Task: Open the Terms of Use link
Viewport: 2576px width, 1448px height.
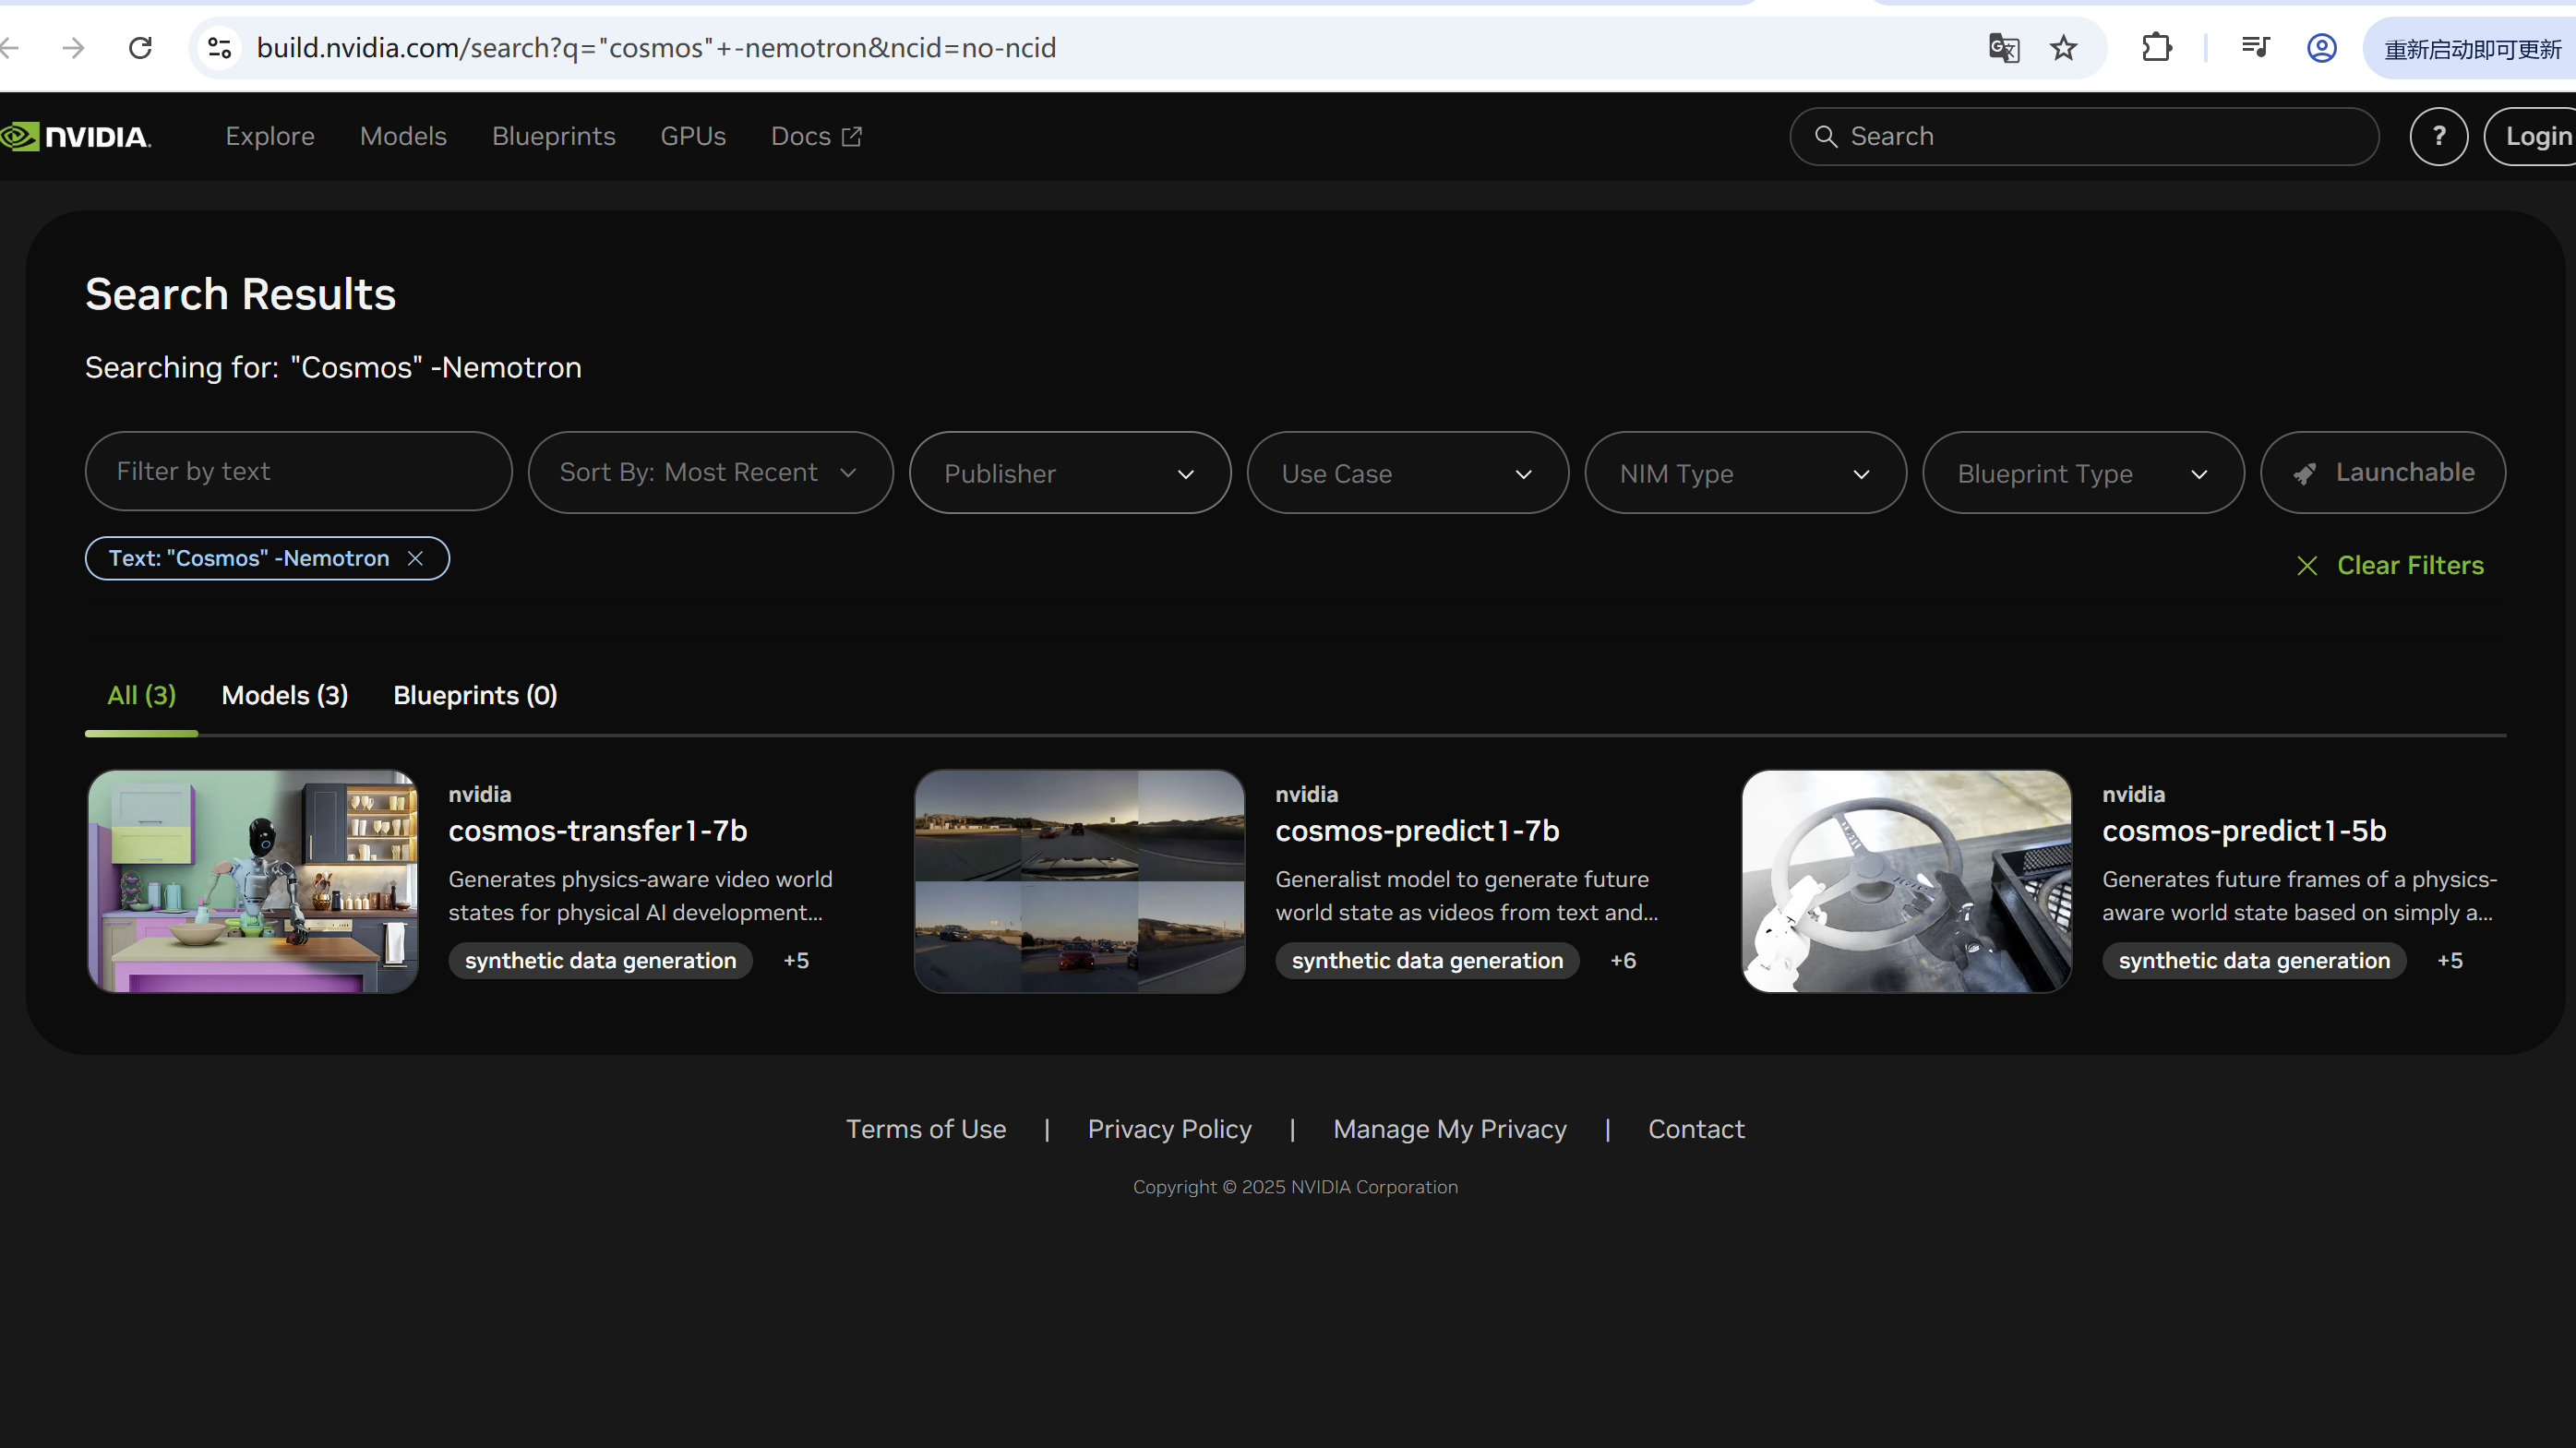Action: tap(926, 1129)
